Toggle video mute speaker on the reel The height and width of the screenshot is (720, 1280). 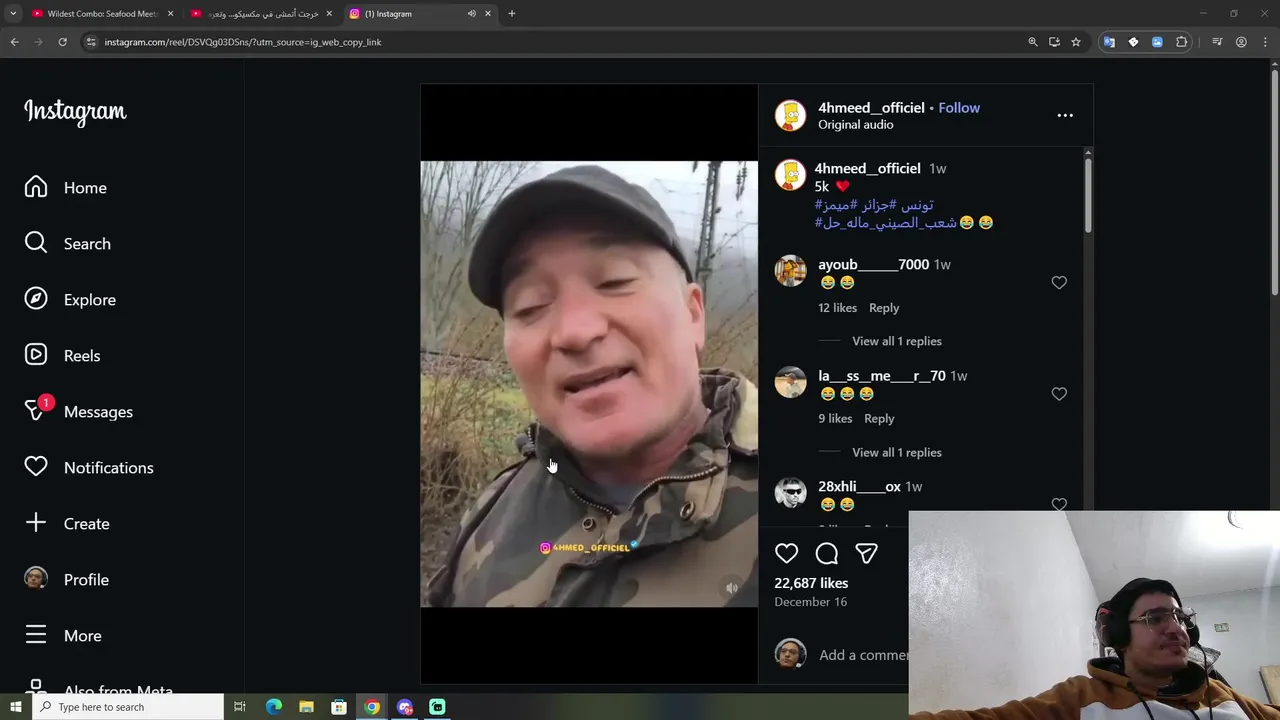[732, 588]
